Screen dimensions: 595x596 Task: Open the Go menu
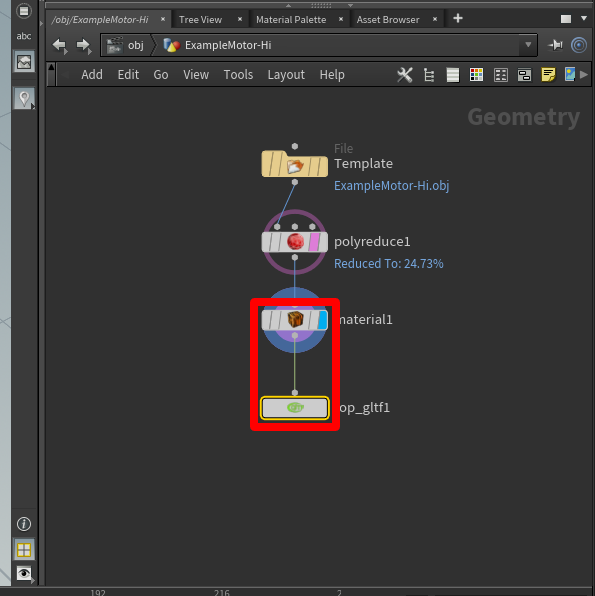click(161, 74)
